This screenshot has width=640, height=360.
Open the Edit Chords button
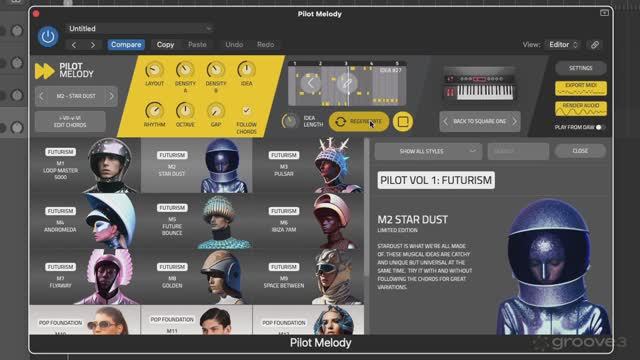pyautogui.click(x=70, y=121)
